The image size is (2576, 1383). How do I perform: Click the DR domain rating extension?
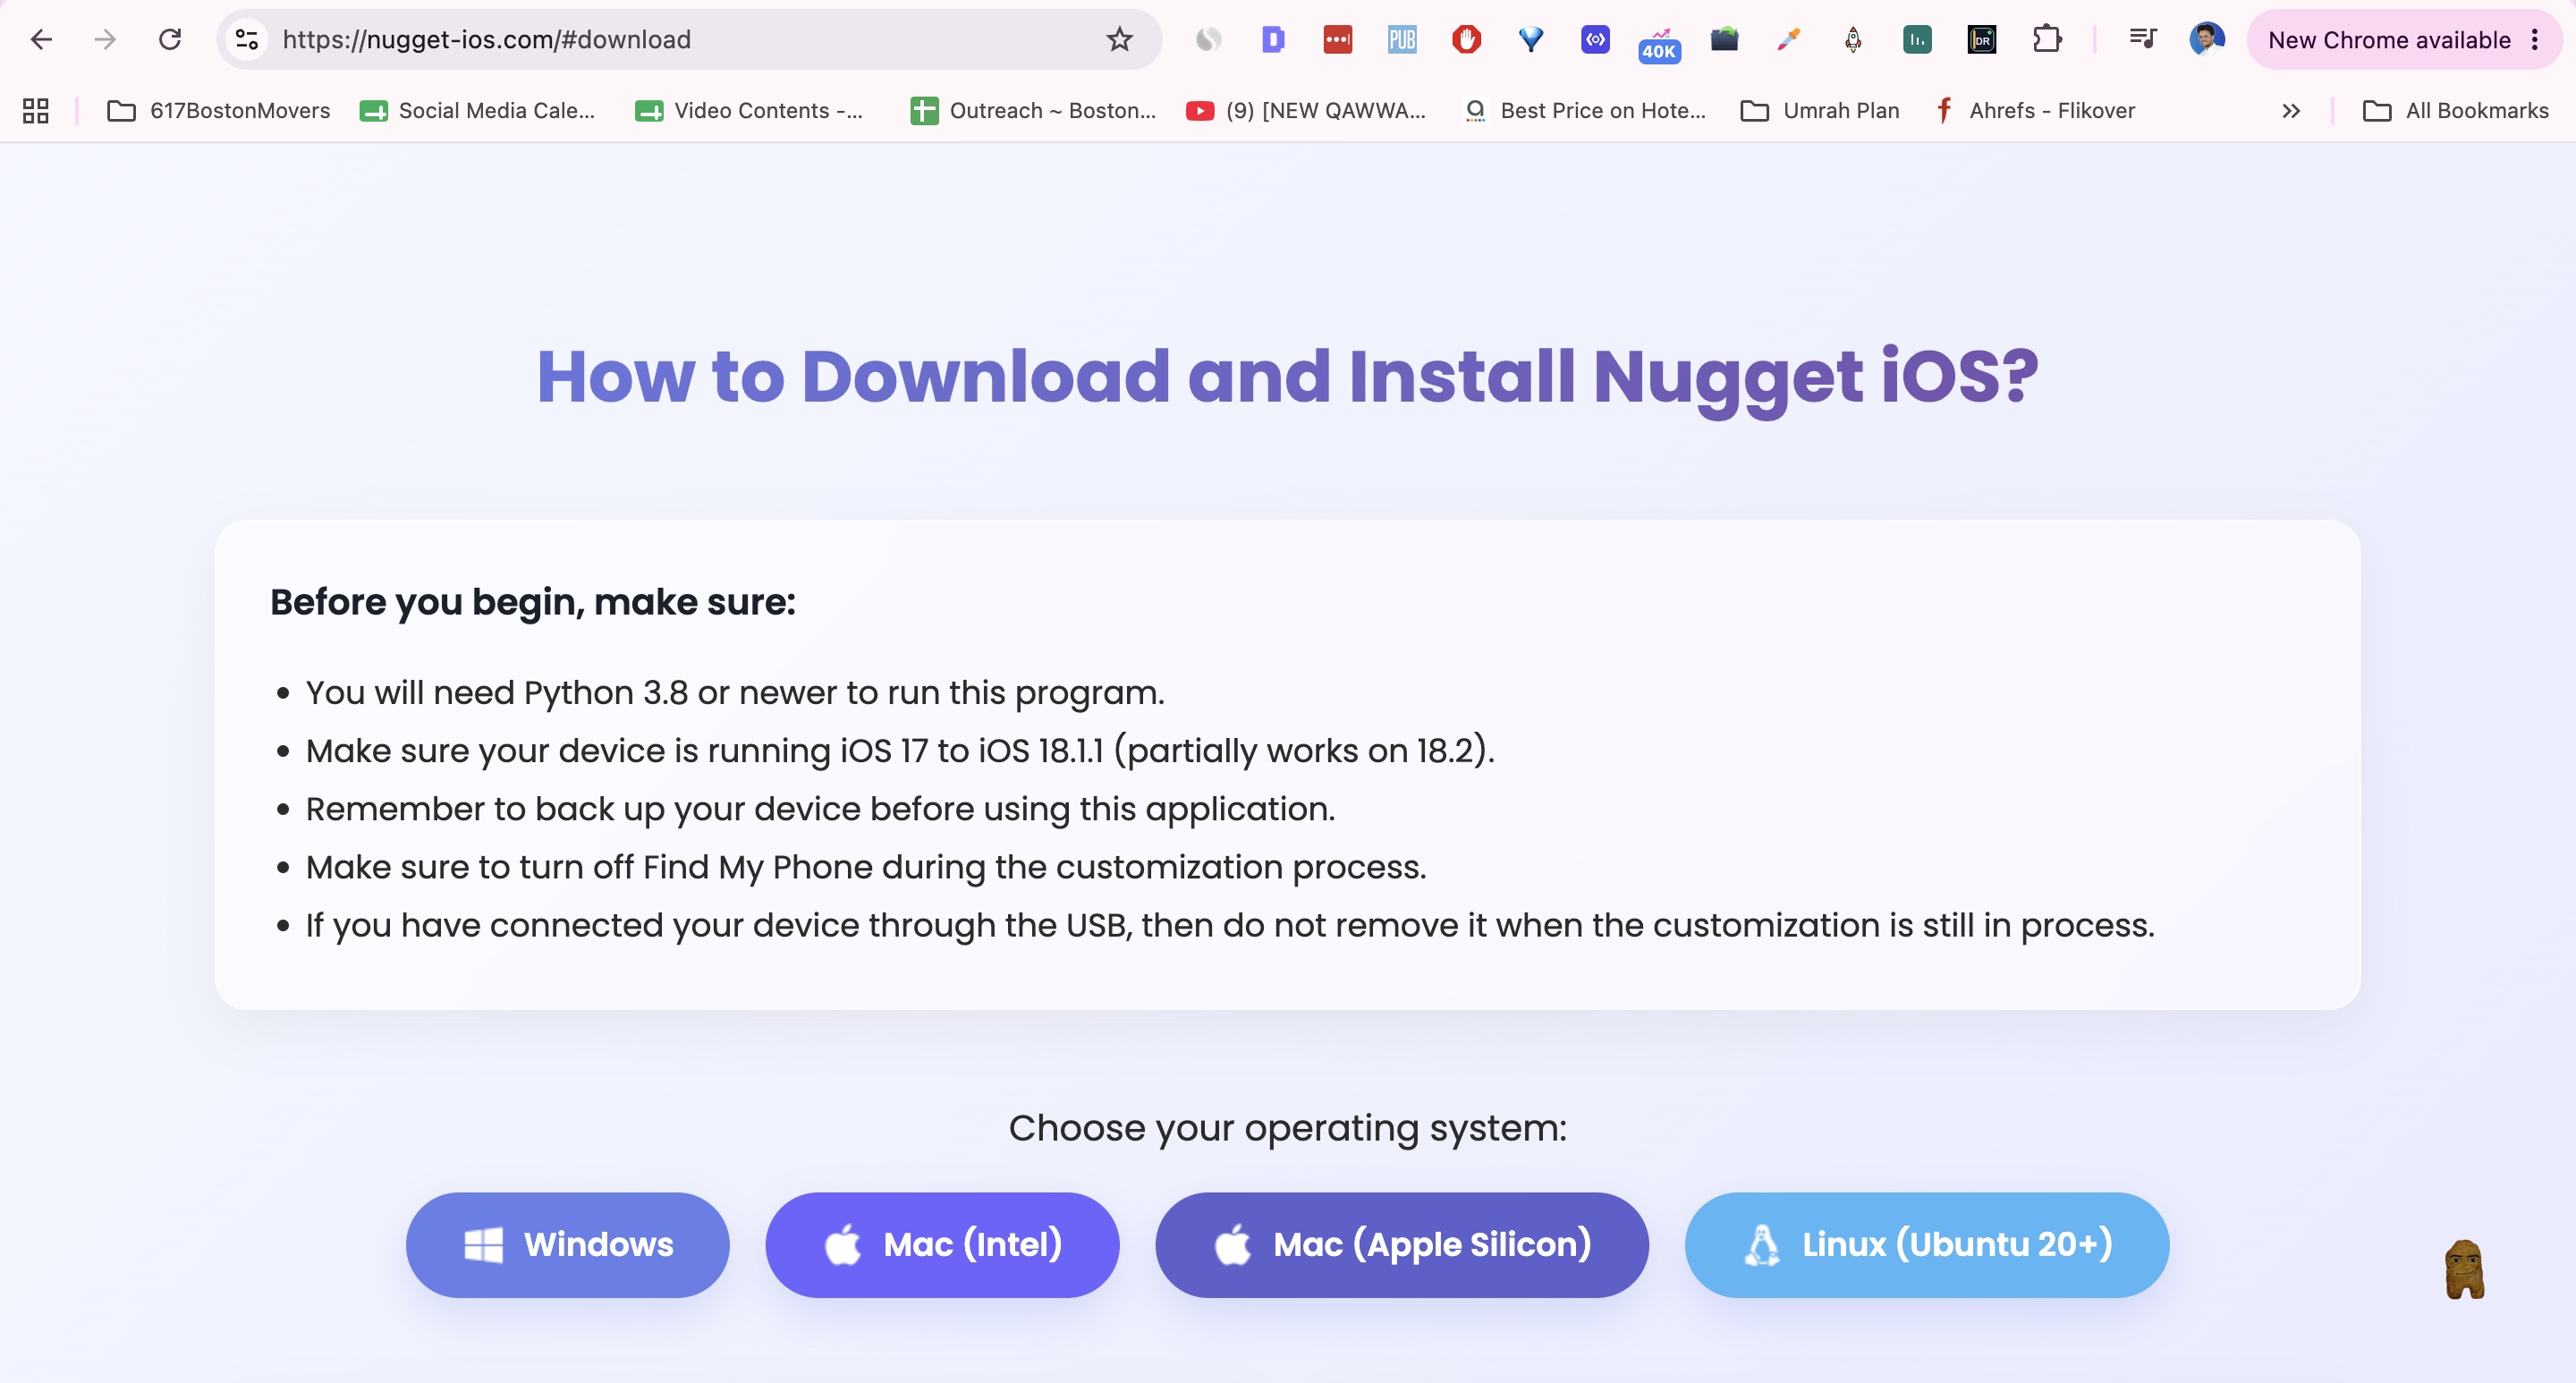point(1982,39)
